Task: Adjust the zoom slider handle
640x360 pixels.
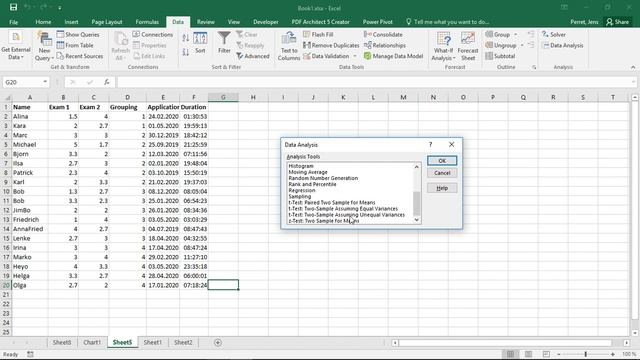Action: (586, 354)
